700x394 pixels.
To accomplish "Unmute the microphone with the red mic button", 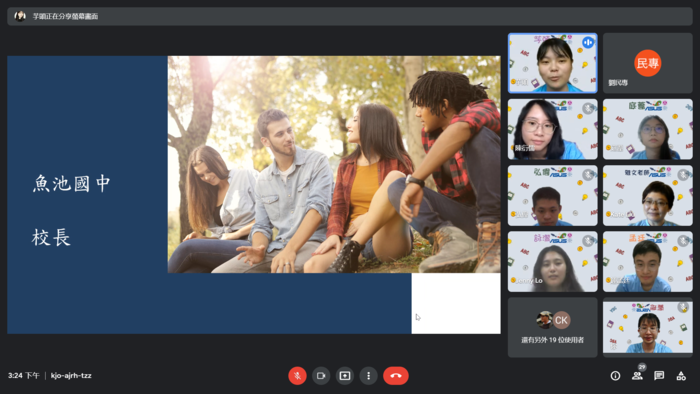I will (297, 376).
